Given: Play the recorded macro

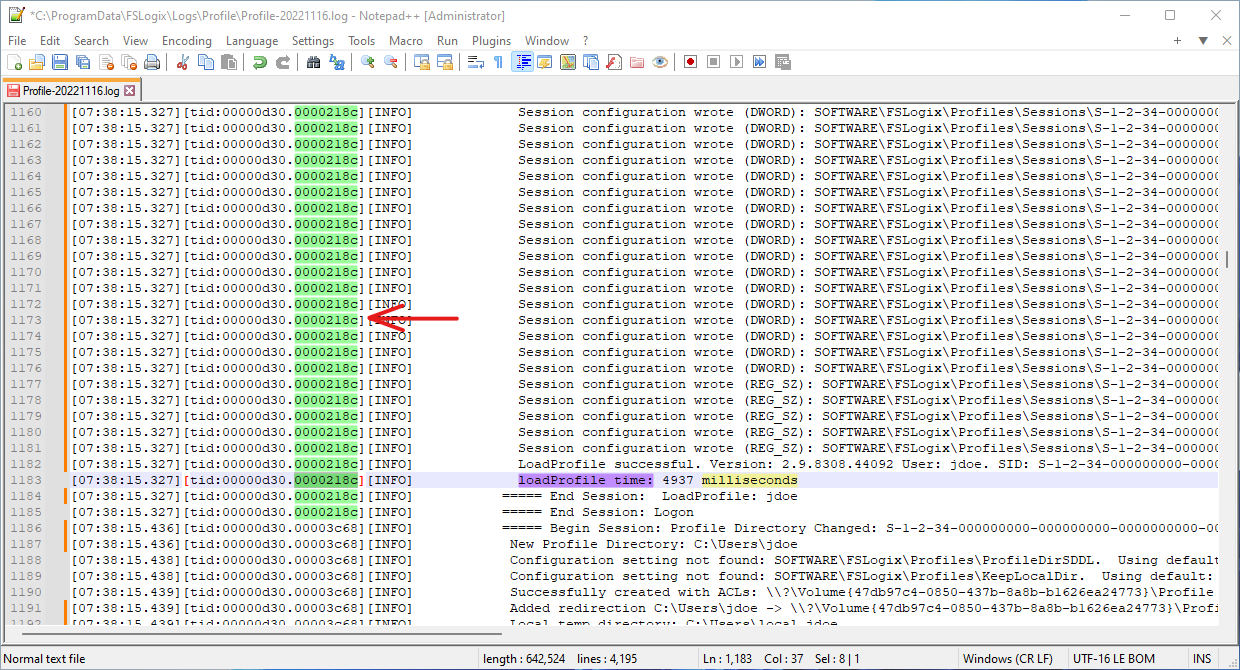Looking at the screenshot, I should point(734,62).
